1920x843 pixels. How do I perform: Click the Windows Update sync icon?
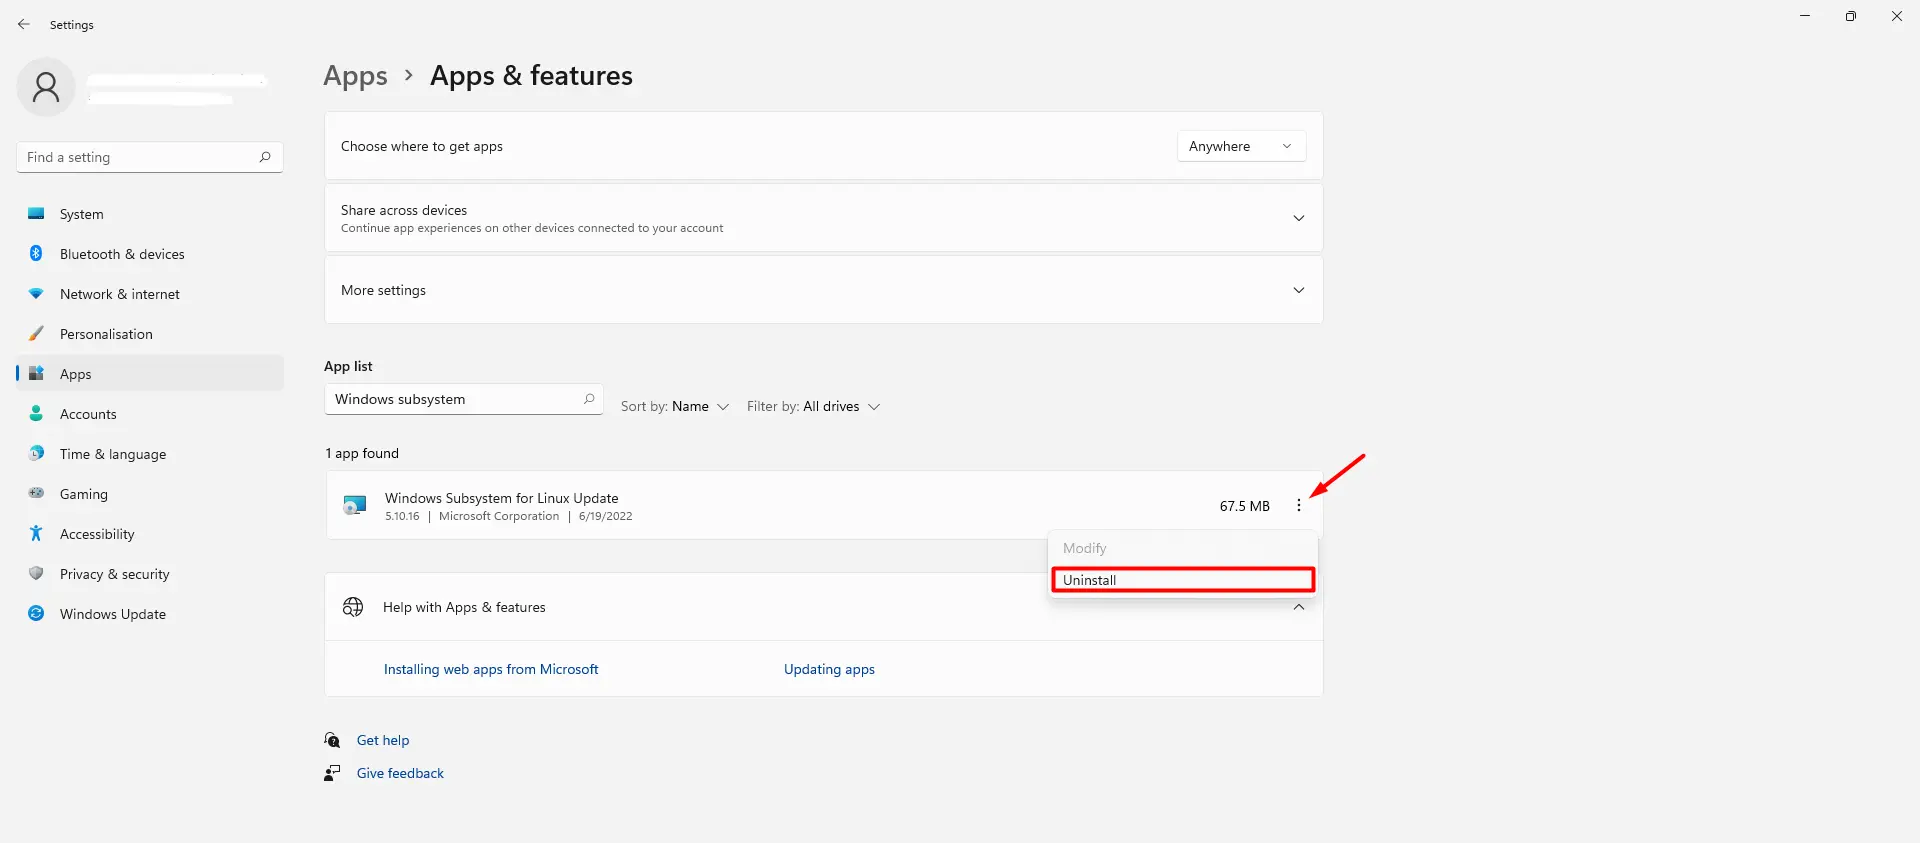click(x=36, y=613)
